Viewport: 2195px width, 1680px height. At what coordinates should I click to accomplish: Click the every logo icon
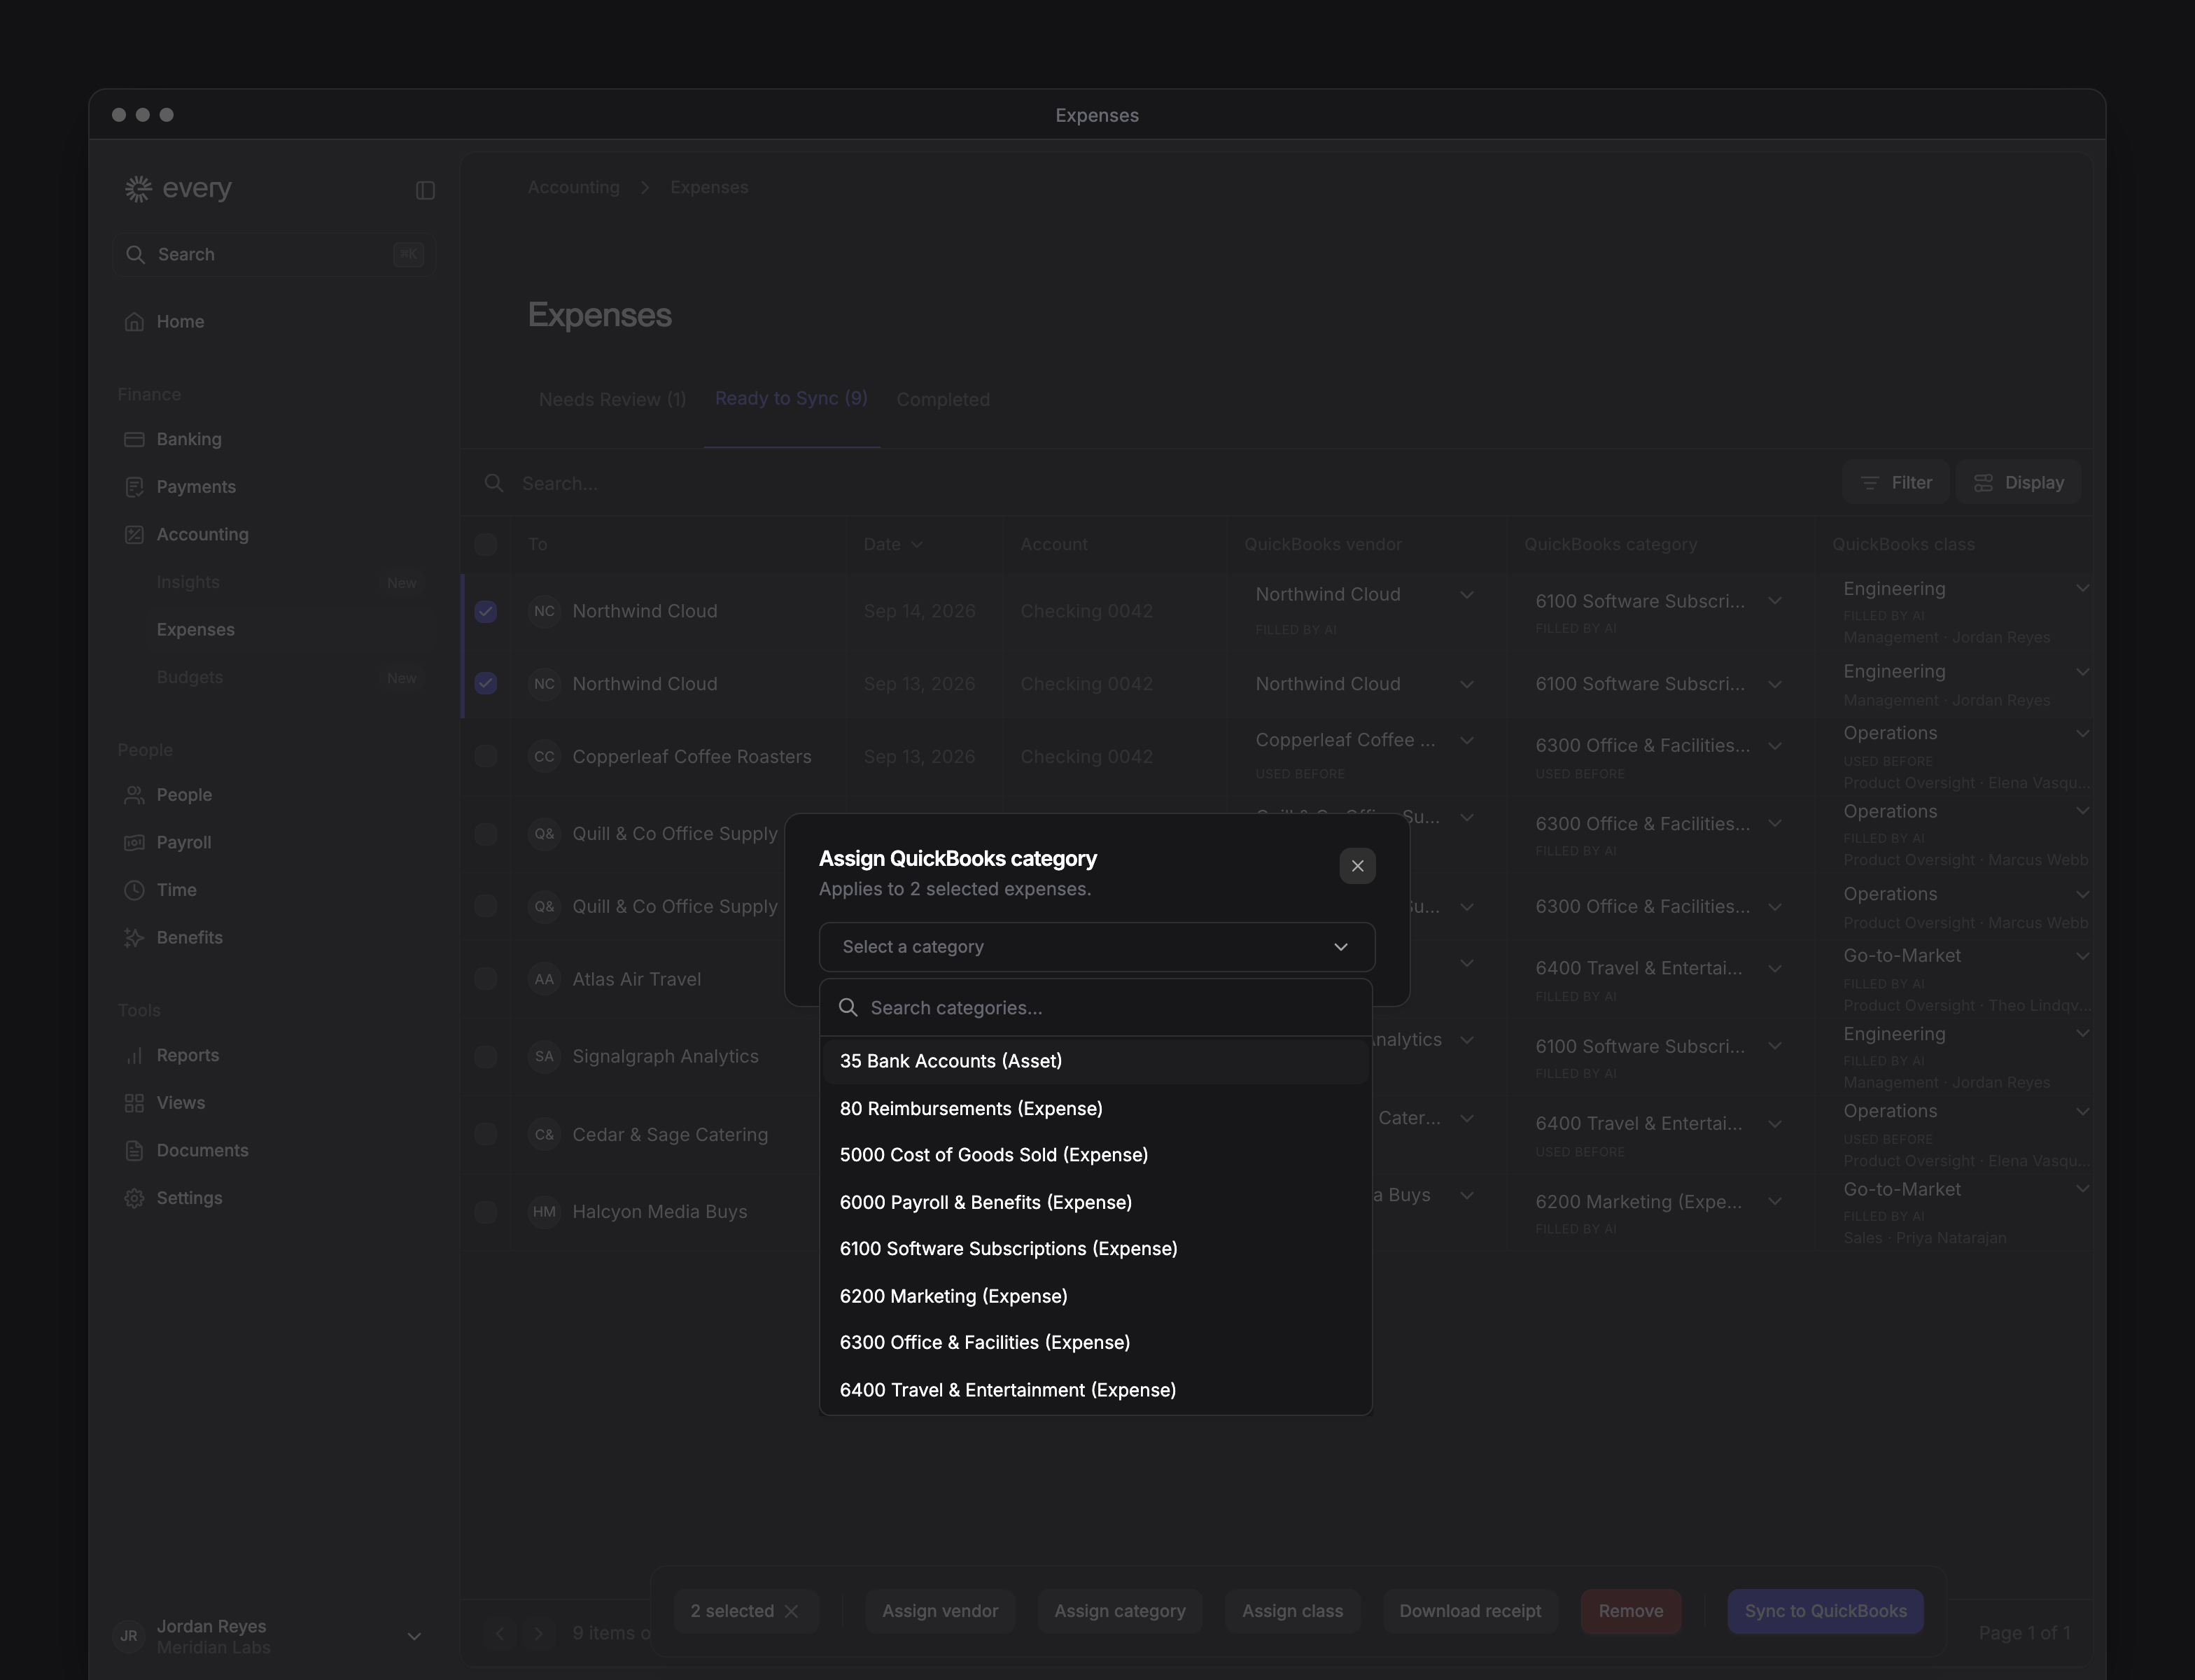point(138,188)
